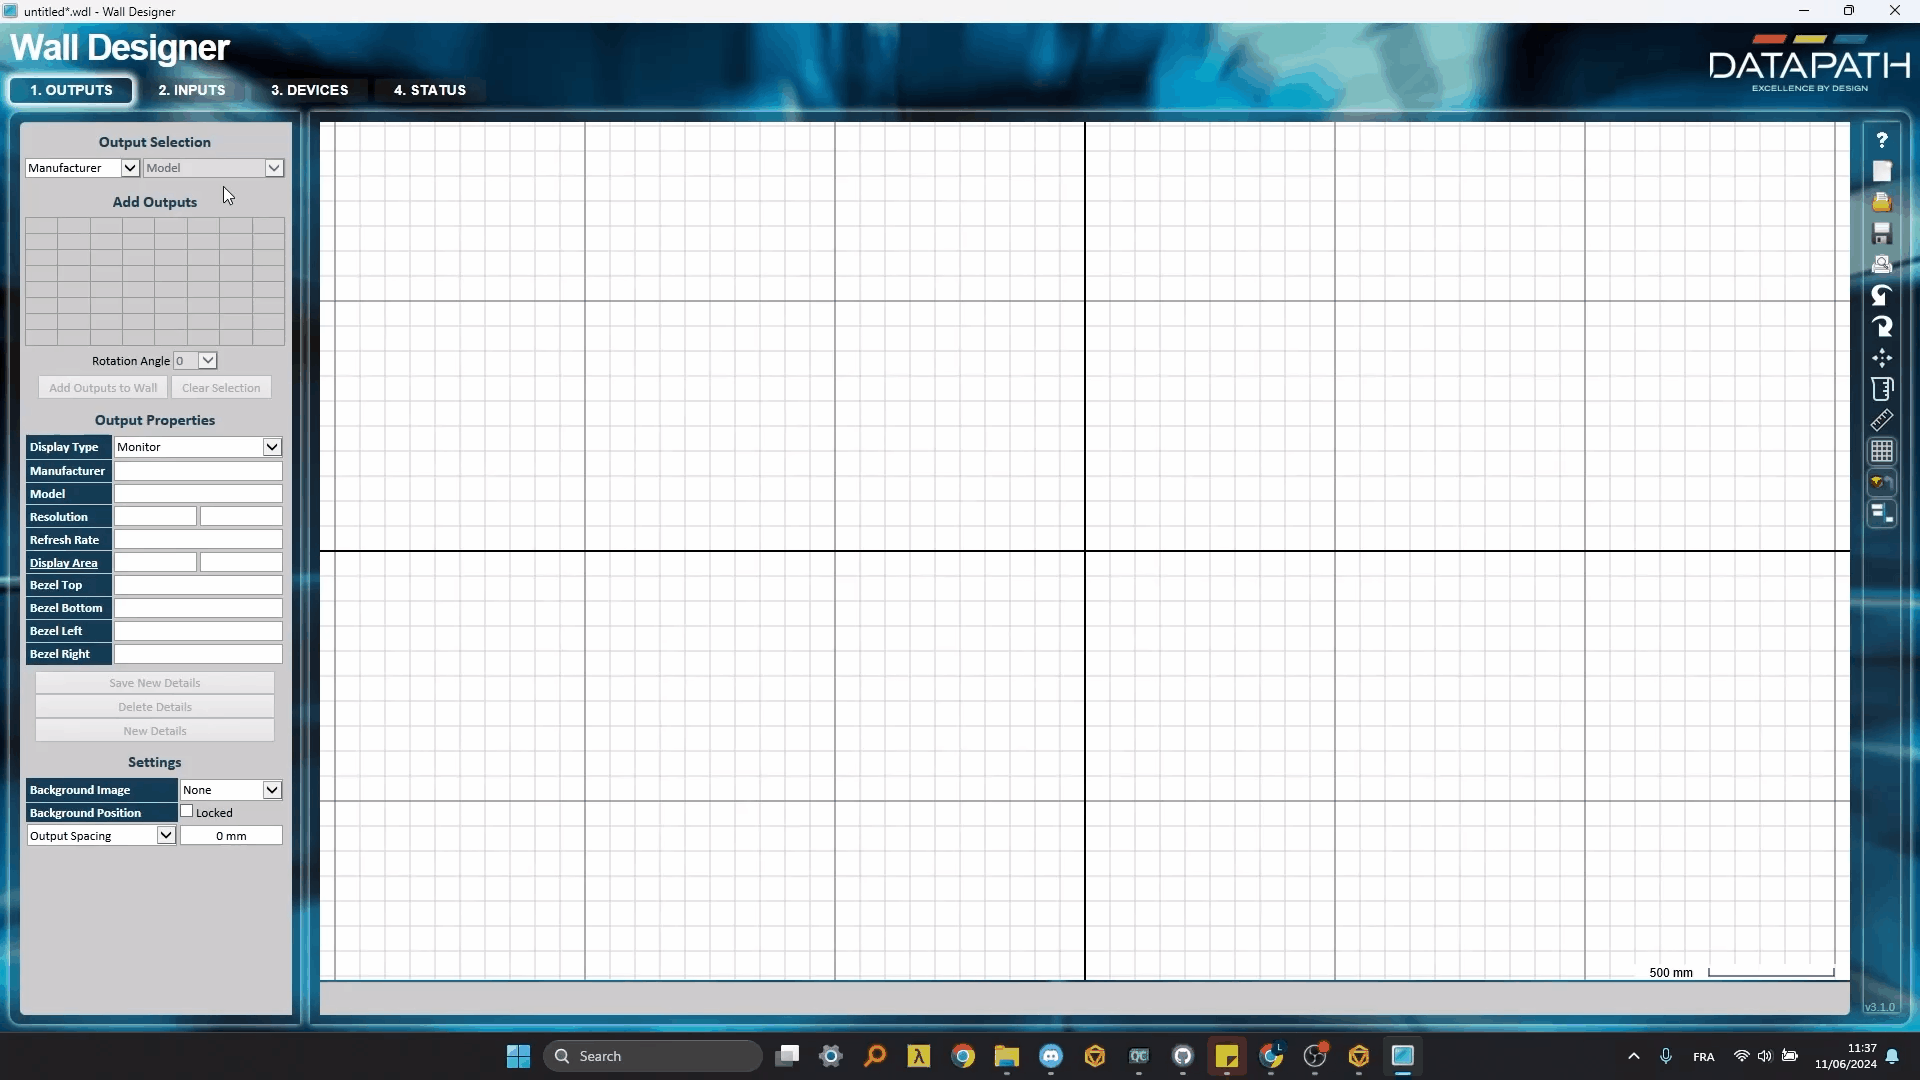Click the box with arrow icon
1920x1080 pixels.
tap(1881, 482)
